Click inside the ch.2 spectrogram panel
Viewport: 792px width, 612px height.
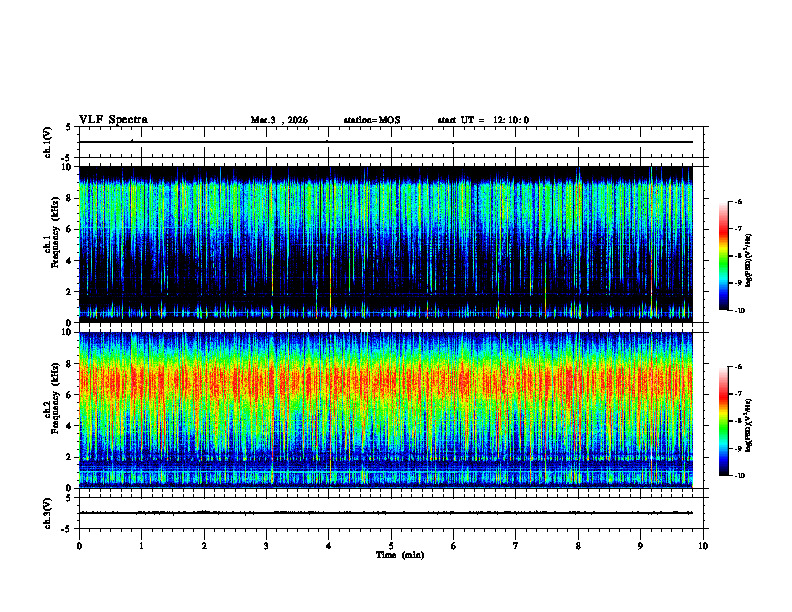385,410
